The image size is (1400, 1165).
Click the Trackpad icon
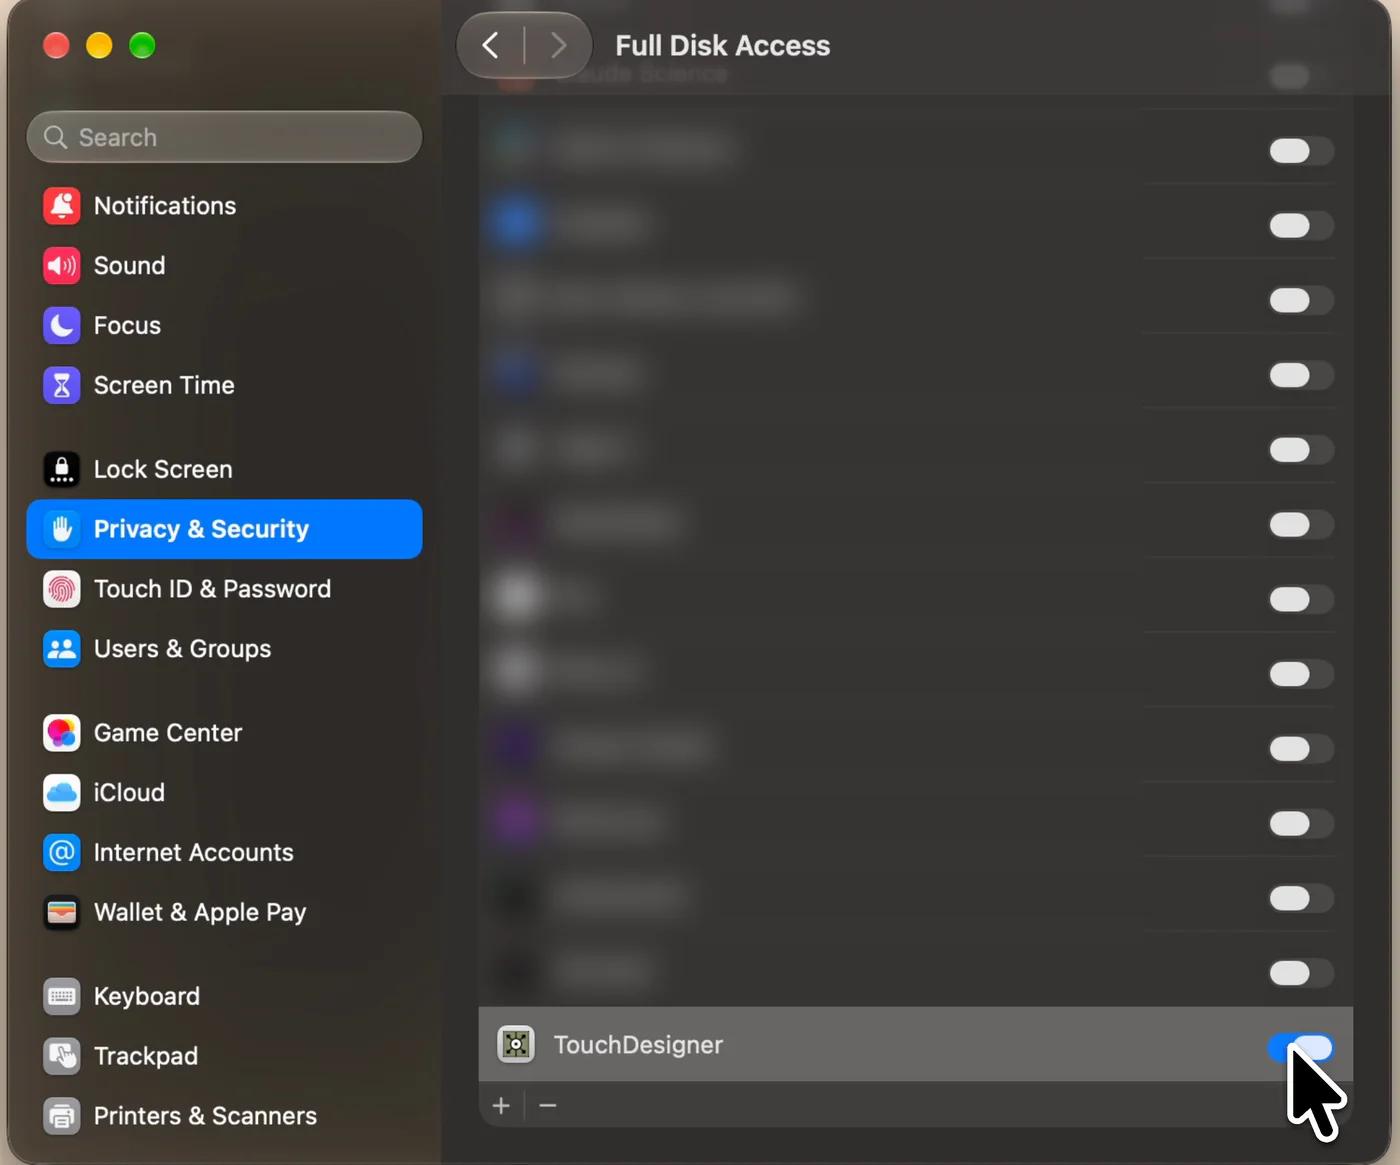(x=62, y=1056)
